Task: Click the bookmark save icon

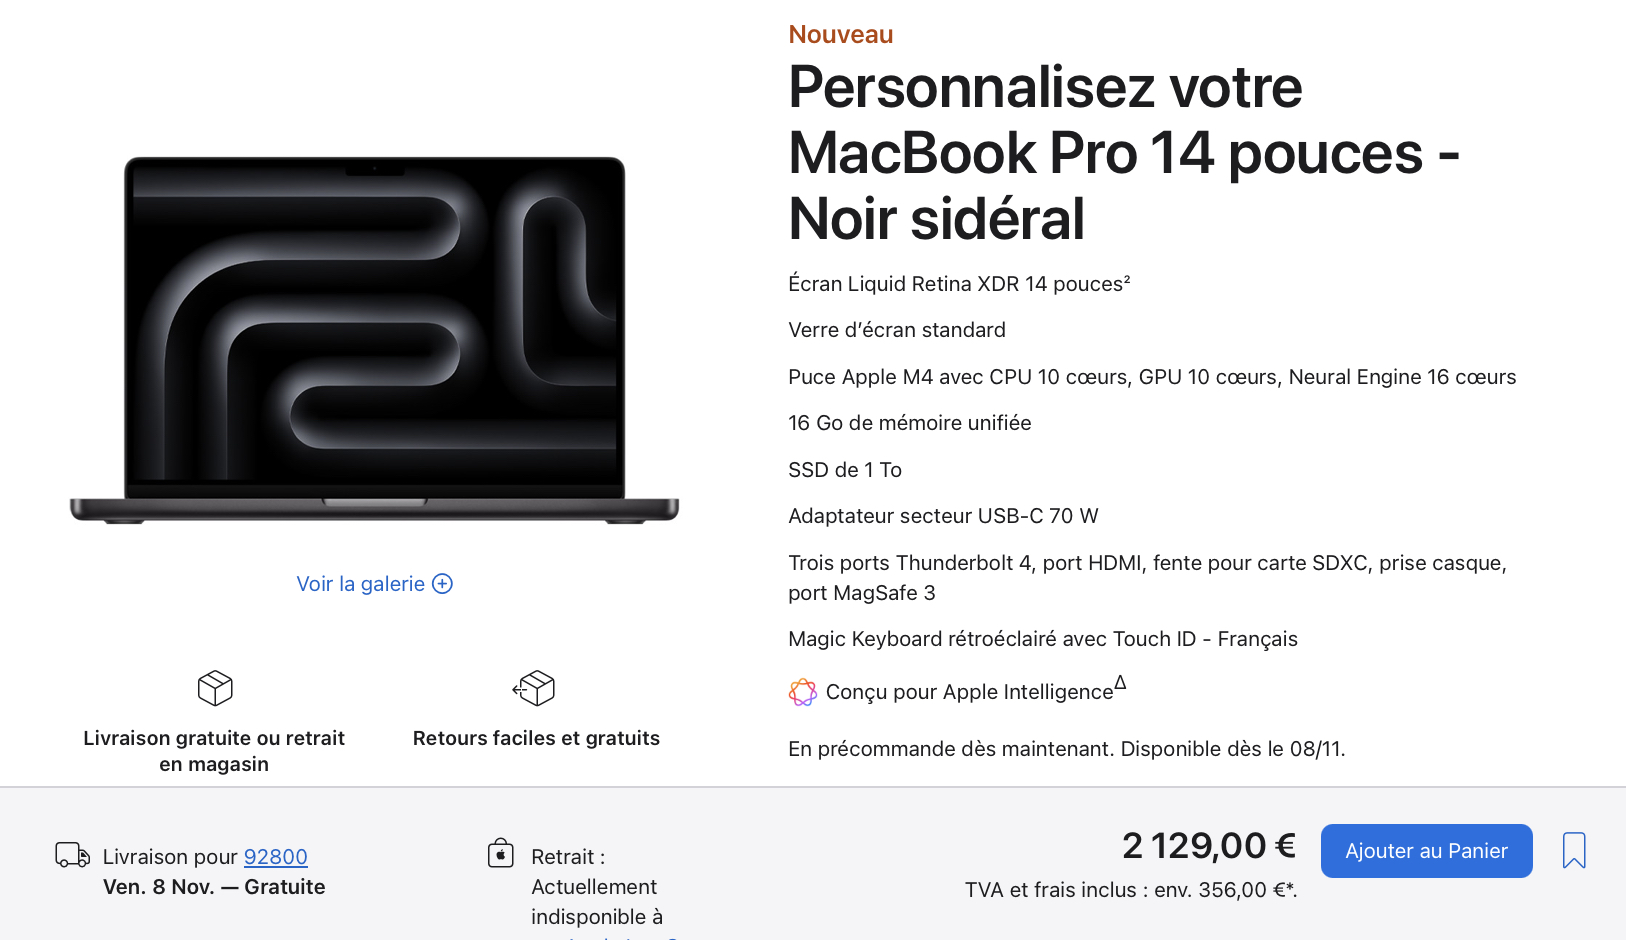Action: click(x=1574, y=850)
